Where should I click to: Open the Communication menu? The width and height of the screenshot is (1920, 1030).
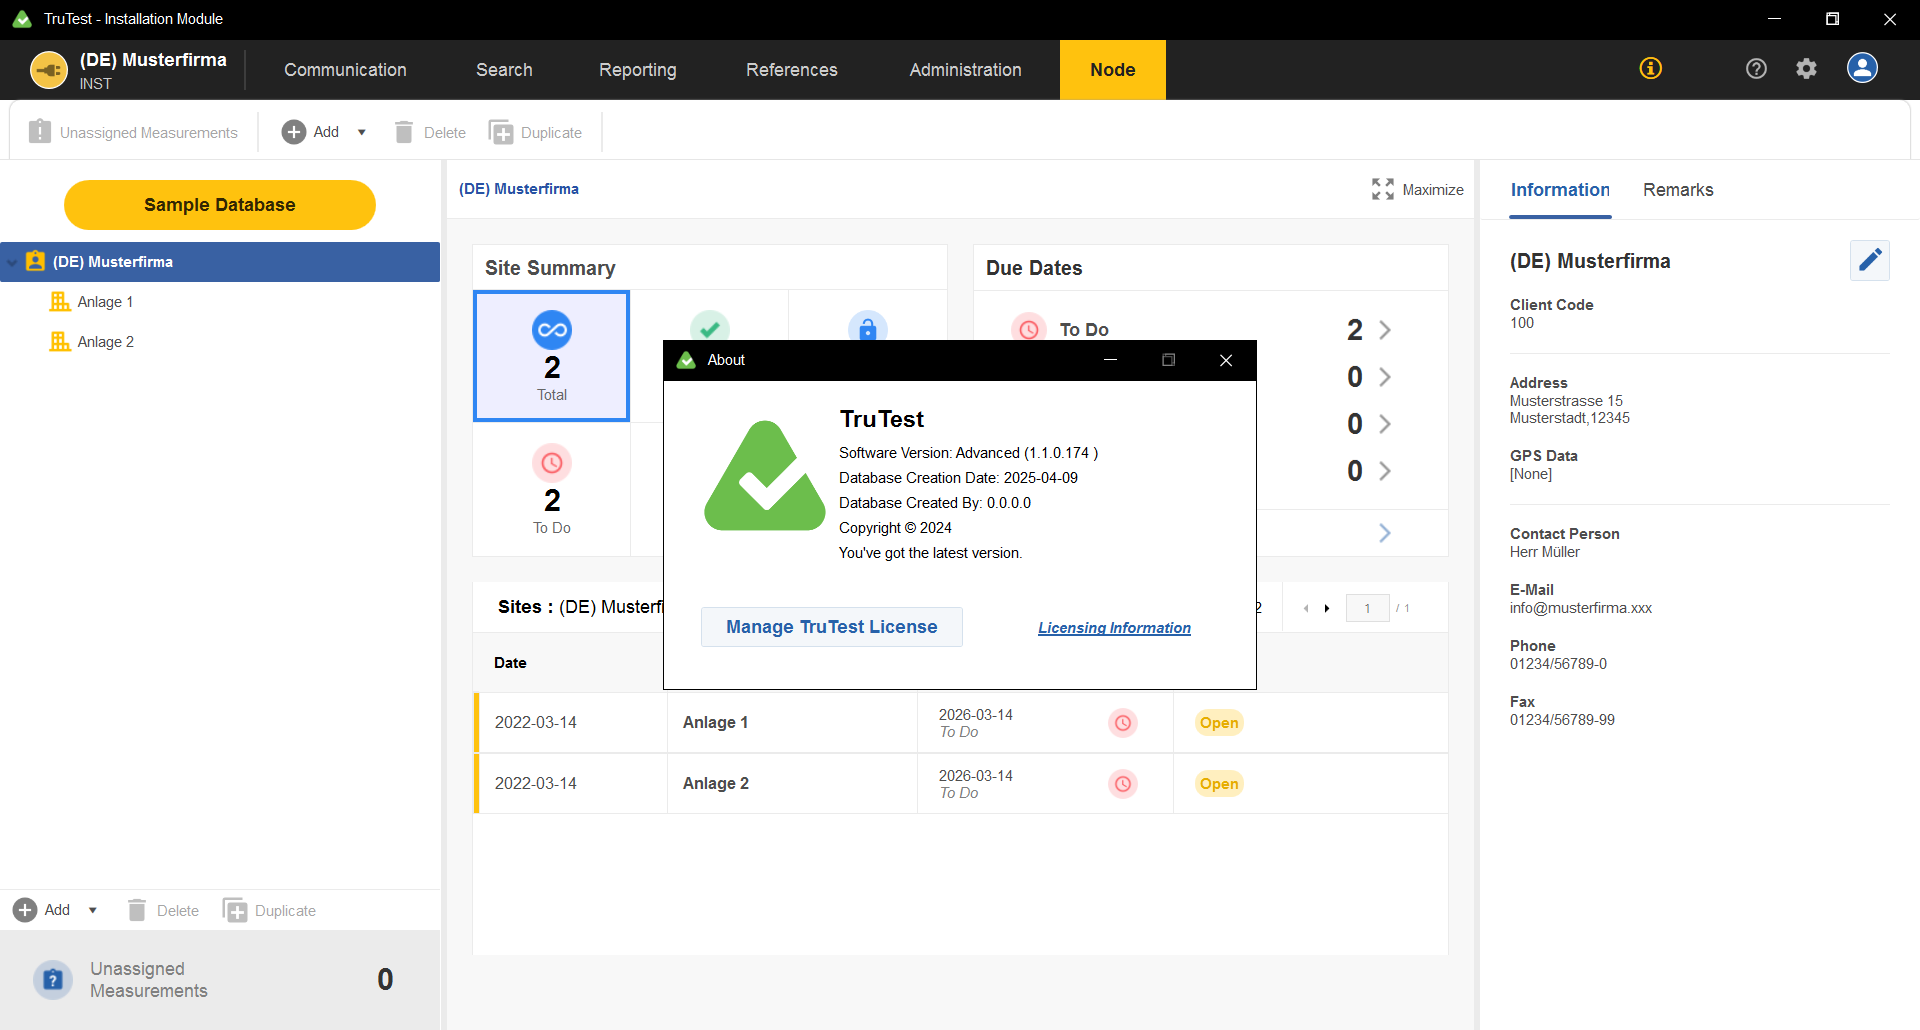coord(345,70)
